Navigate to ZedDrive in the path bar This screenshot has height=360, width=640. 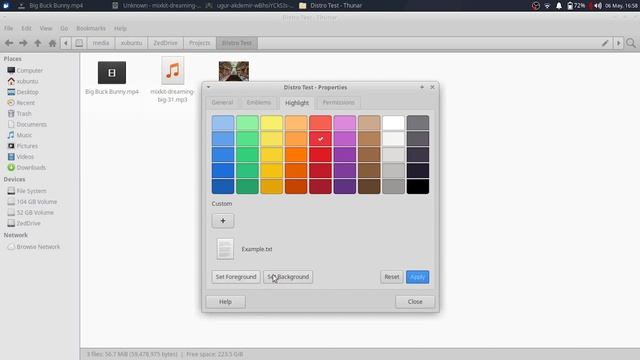tap(165, 43)
